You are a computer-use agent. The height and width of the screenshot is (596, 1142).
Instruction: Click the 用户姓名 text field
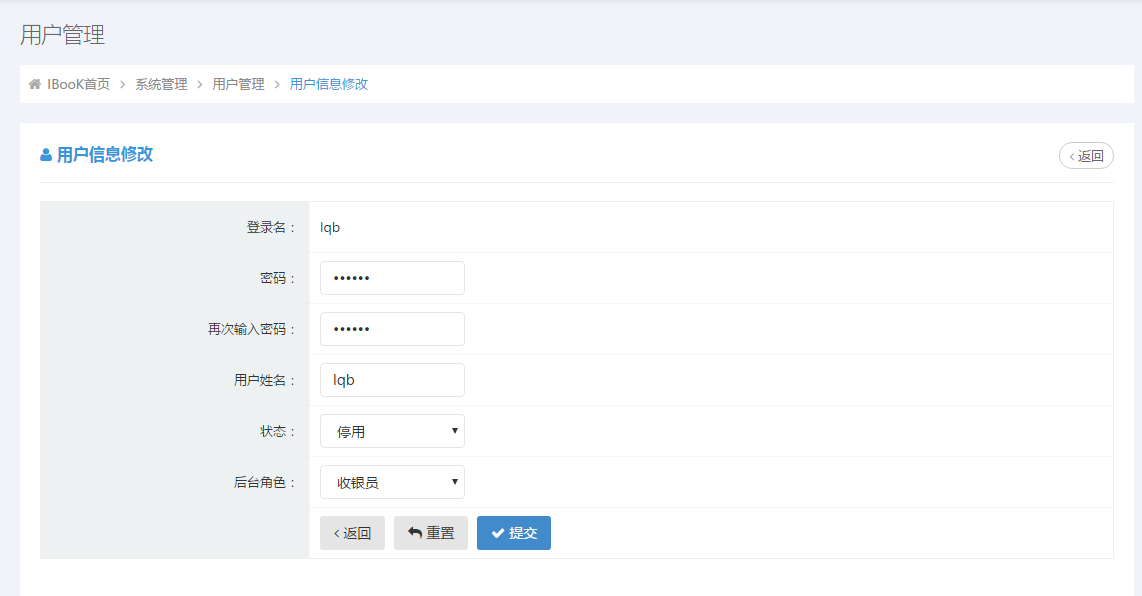pyautogui.click(x=392, y=380)
